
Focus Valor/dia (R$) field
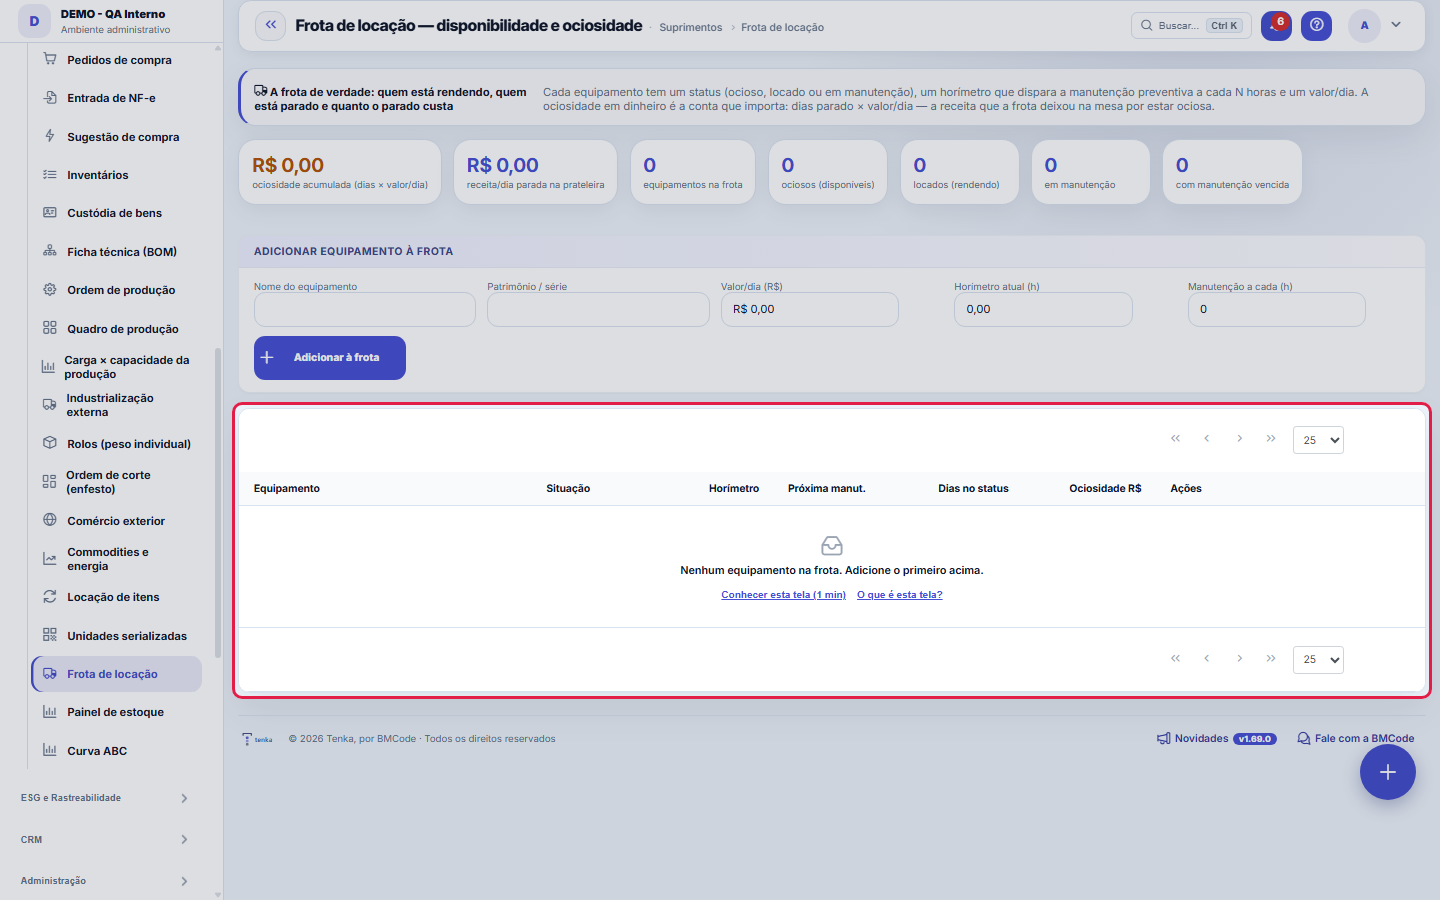tap(810, 309)
